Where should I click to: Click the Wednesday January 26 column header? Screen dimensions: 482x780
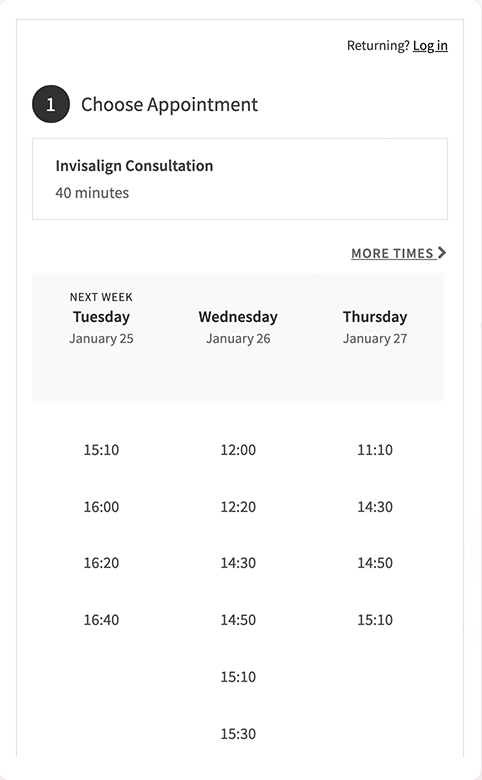(238, 327)
